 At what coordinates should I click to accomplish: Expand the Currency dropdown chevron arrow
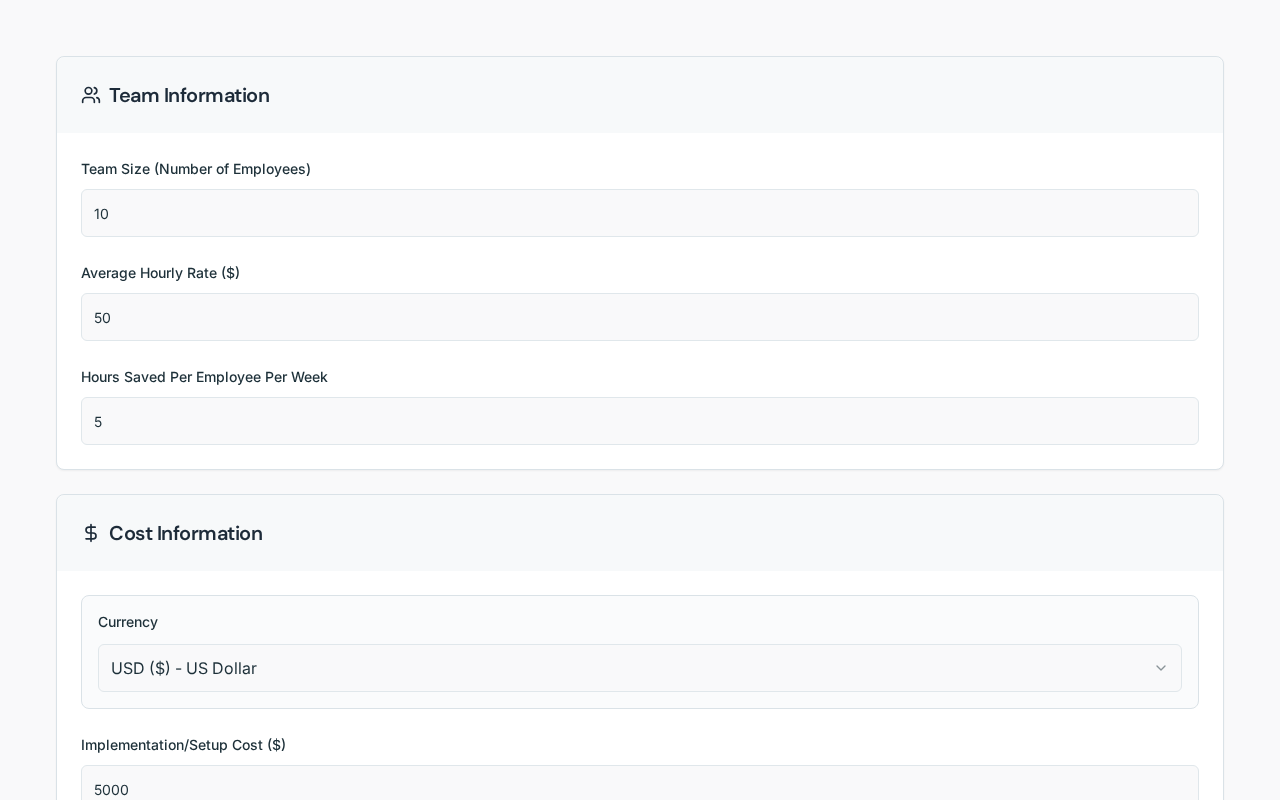(1161, 668)
